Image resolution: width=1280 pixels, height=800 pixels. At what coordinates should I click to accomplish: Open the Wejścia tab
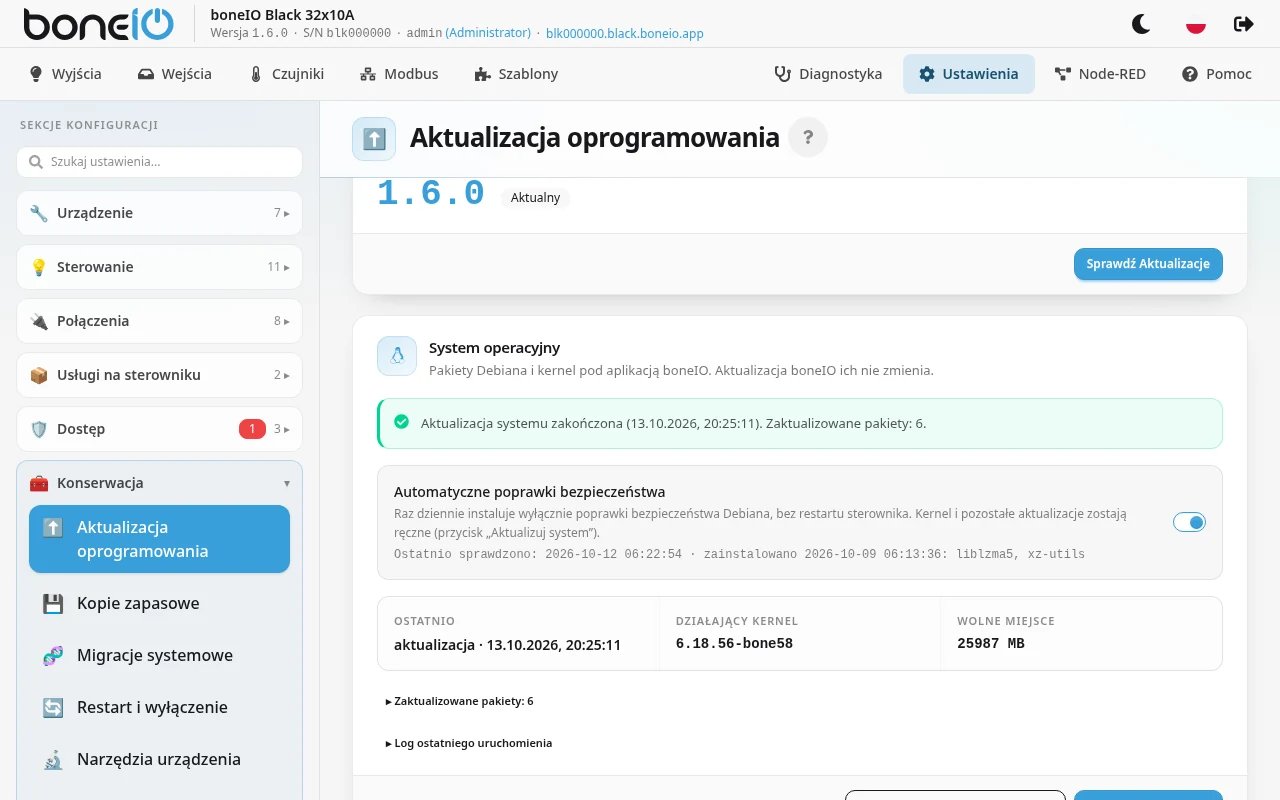click(175, 74)
